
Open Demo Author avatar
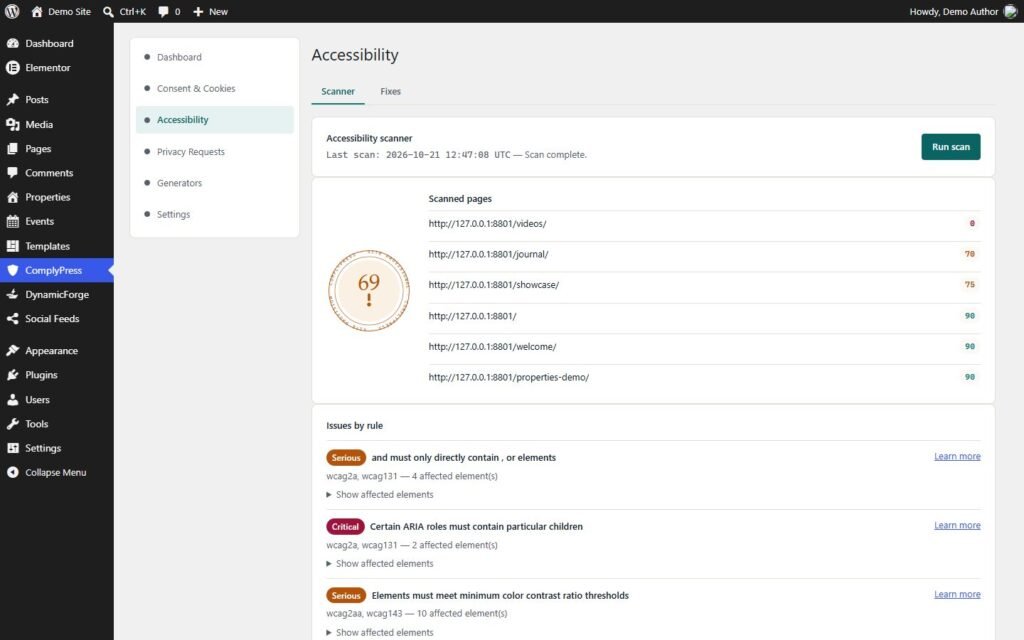point(1010,11)
